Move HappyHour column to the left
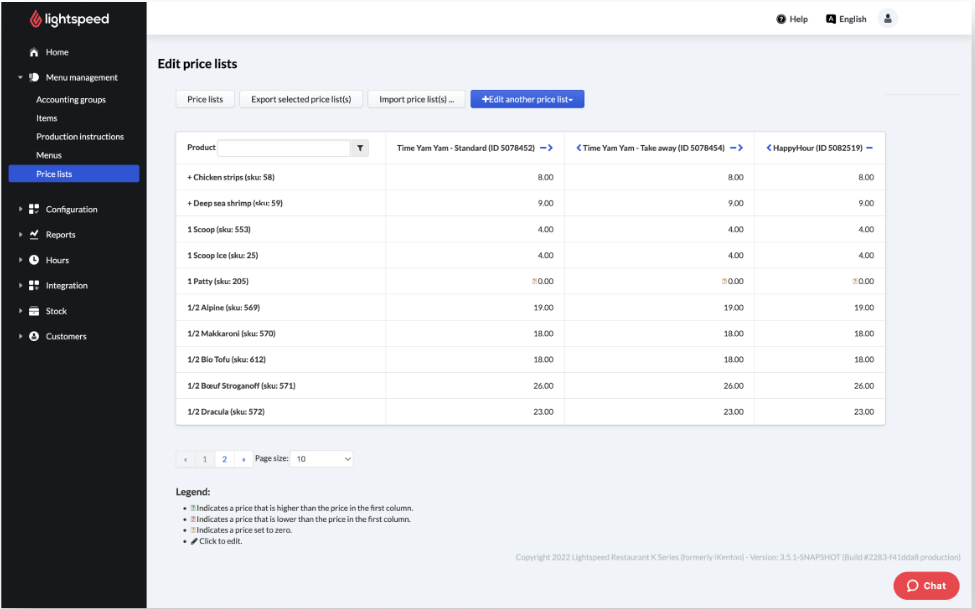 (769, 148)
